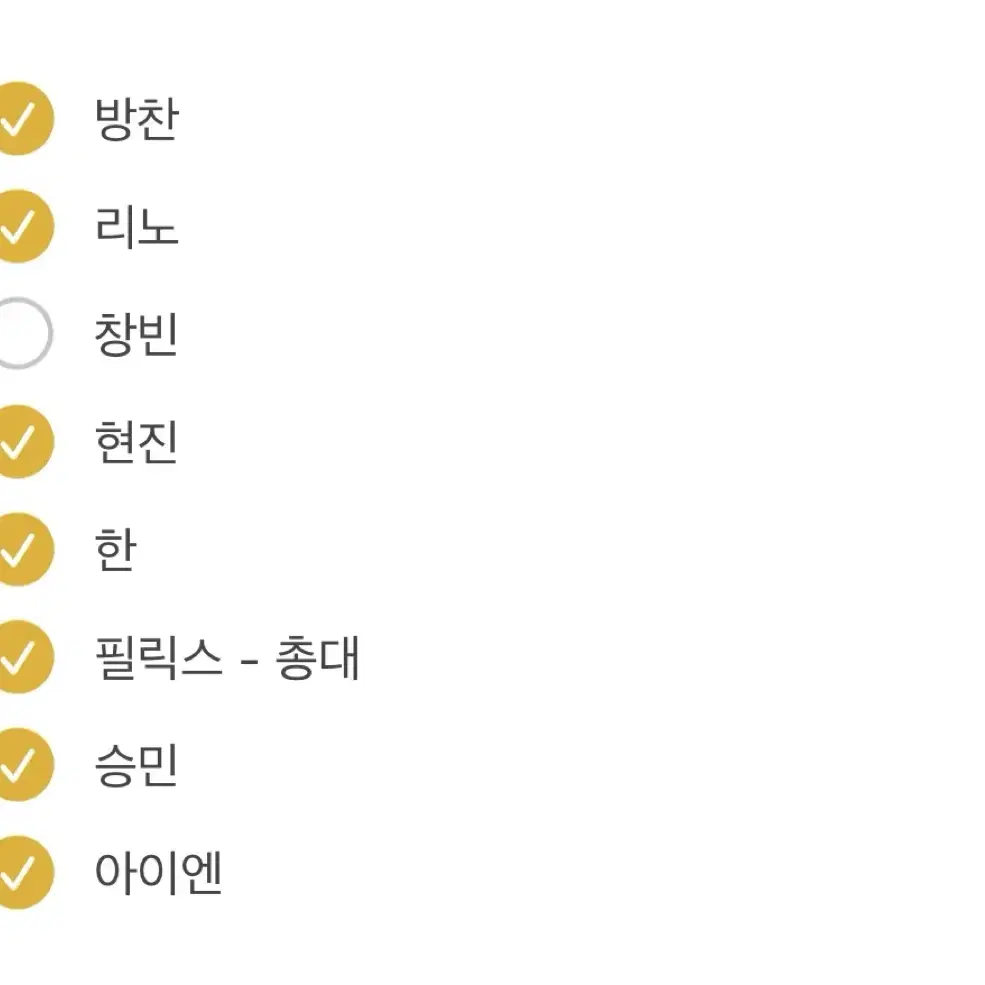Click the 필릭스 name text
Screen dimensions: 985x985
click(x=158, y=658)
